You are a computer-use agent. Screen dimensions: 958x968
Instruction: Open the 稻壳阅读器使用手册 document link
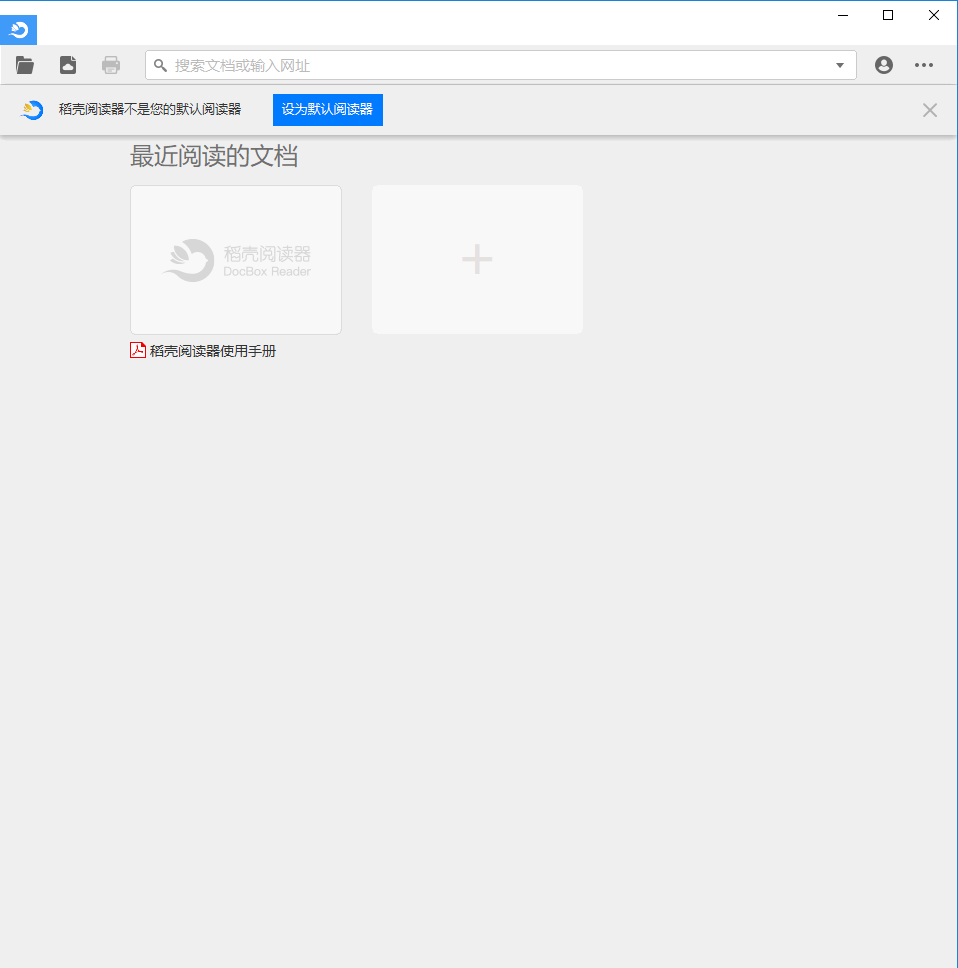(211, 350)
